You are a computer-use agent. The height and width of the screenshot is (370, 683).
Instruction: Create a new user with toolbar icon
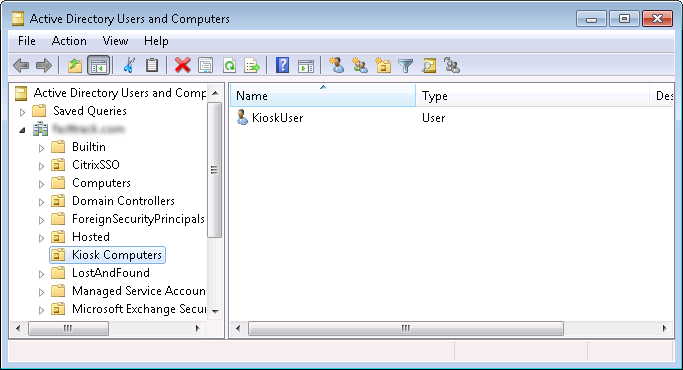336,65
